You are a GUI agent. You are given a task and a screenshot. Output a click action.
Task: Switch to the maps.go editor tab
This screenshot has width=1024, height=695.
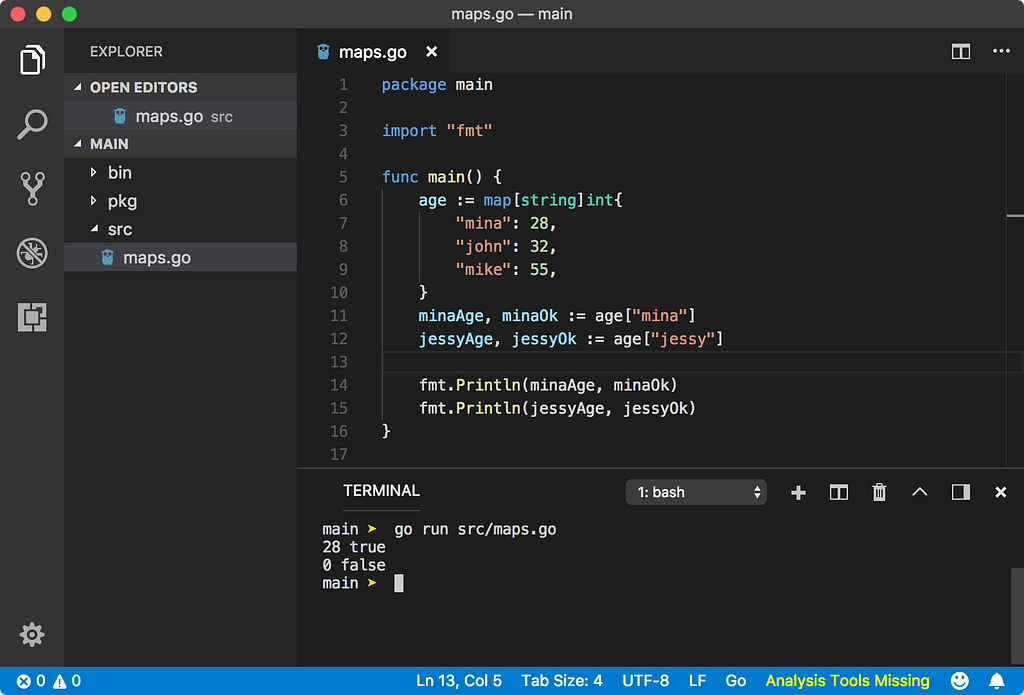coord(374,52)
